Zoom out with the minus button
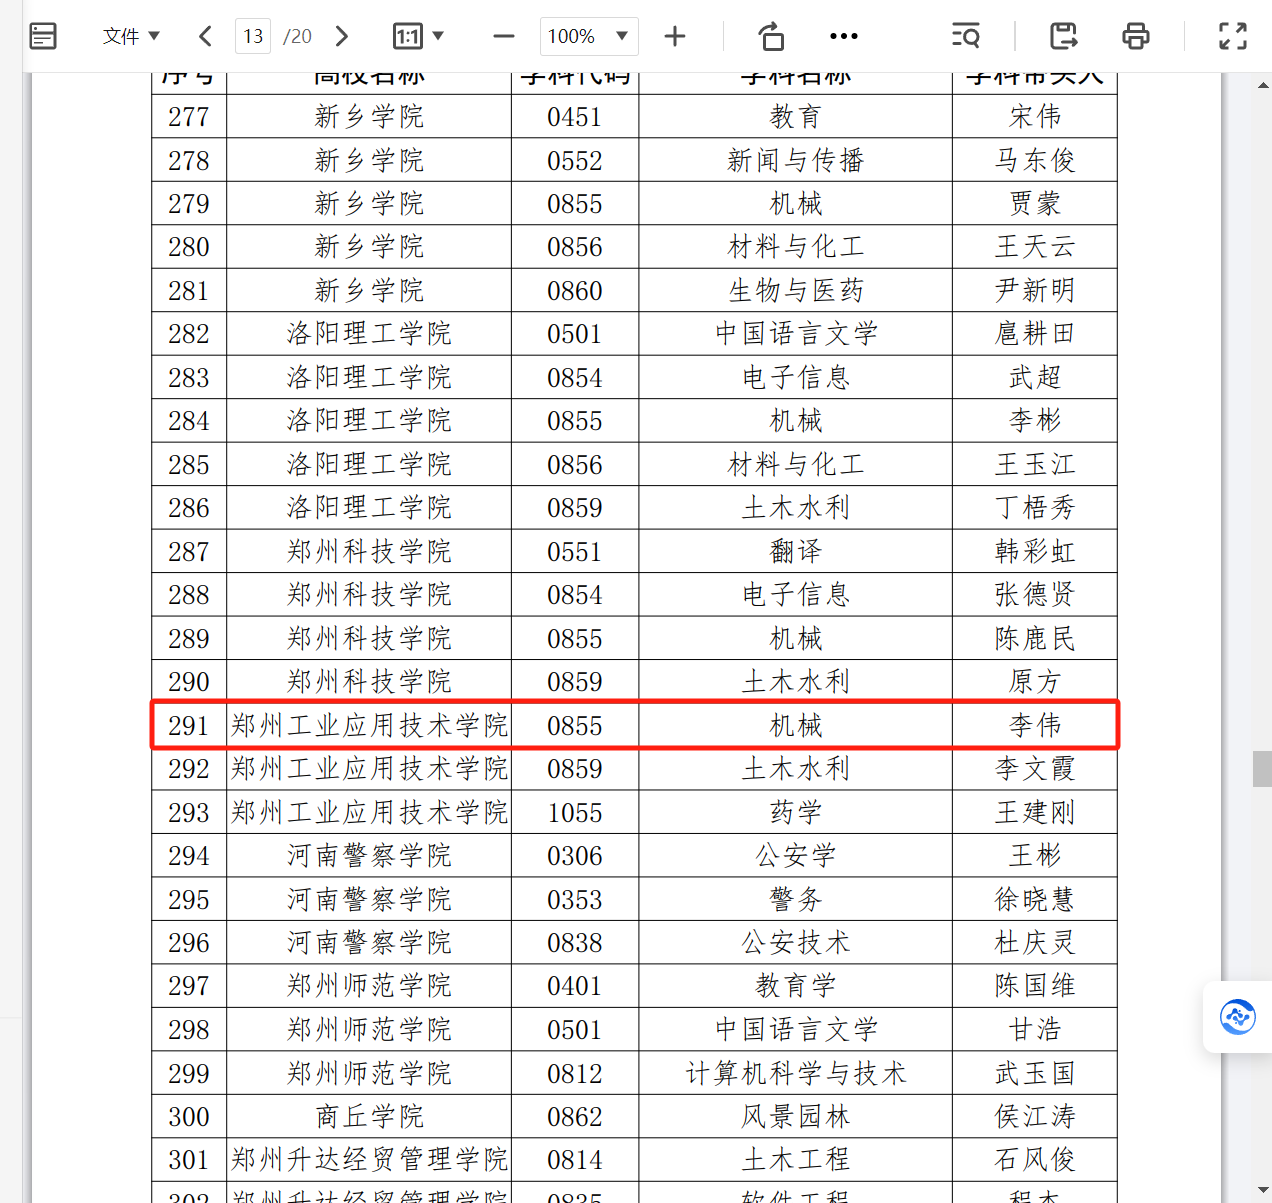Screen dimensions: 1272x1203 coord(504,37)
